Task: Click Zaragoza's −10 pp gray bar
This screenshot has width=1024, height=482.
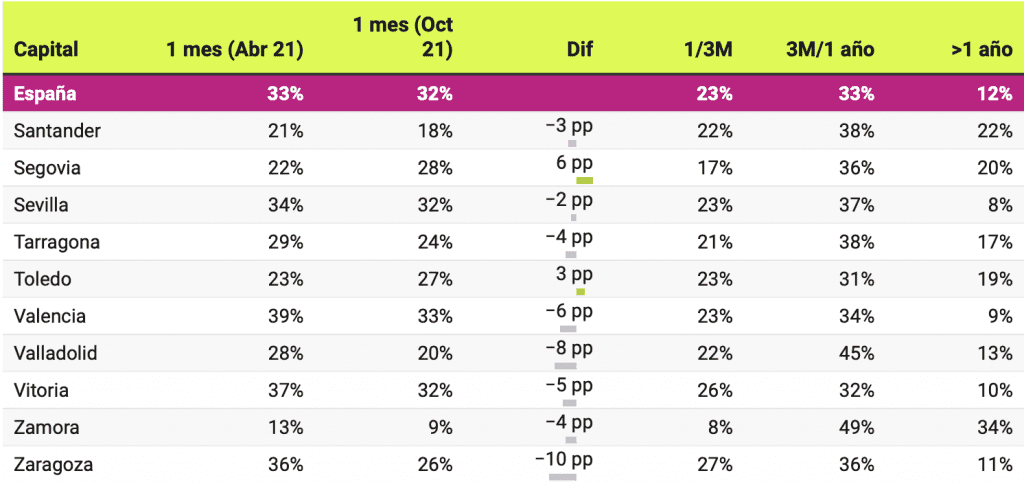Action: pyautogui.click(x=563, y=476)
